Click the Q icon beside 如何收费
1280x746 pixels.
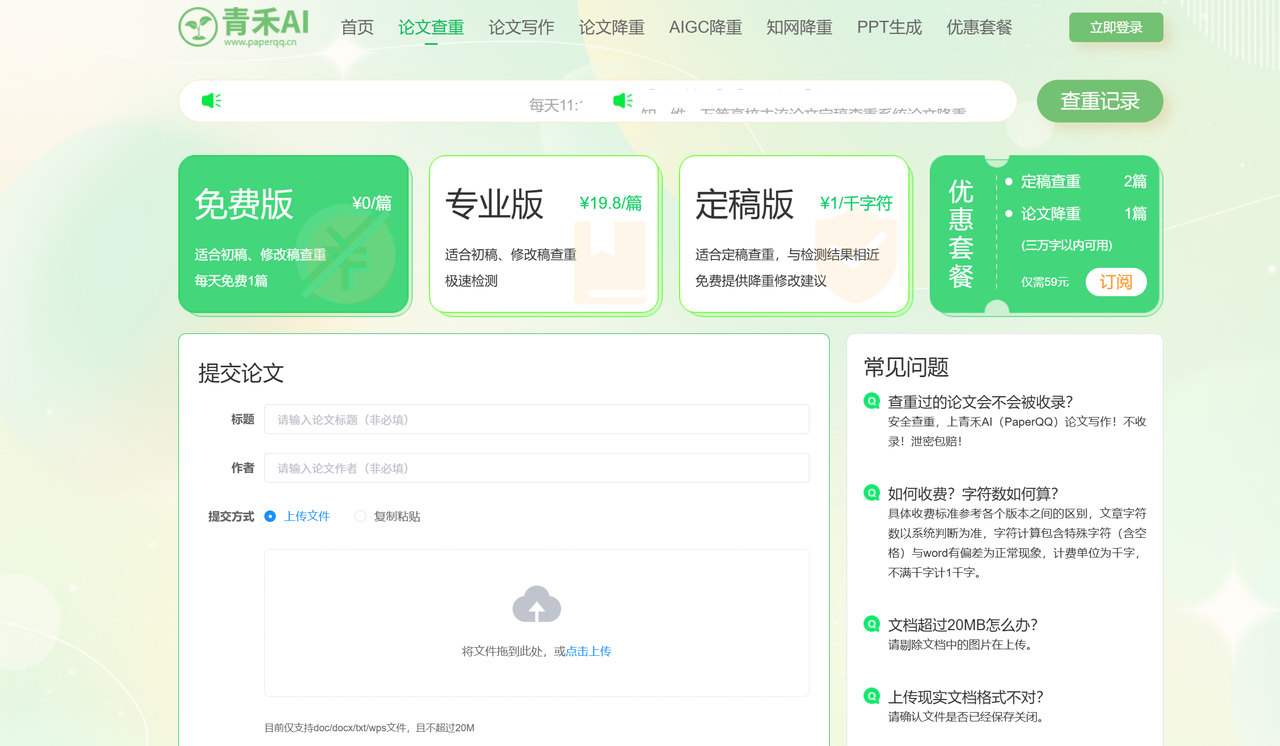pyautogui.click(x=872, y=493)
